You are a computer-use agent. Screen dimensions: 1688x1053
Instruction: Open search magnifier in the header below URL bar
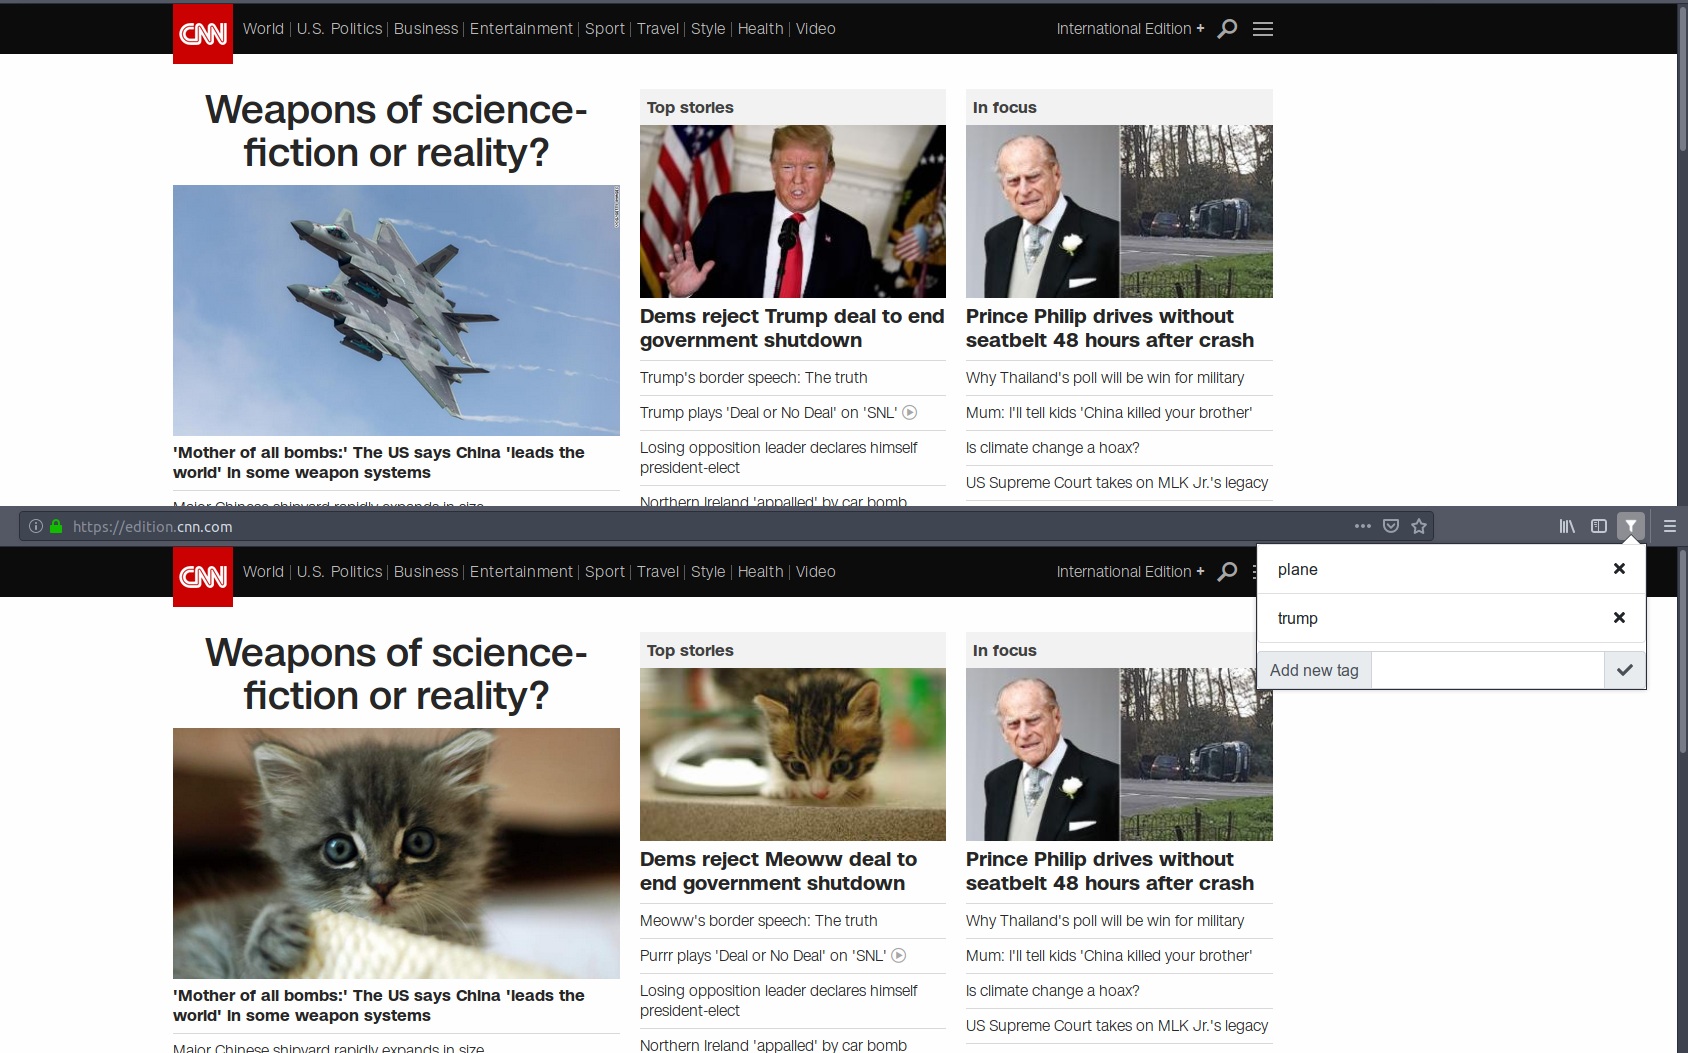point(1227,572)
